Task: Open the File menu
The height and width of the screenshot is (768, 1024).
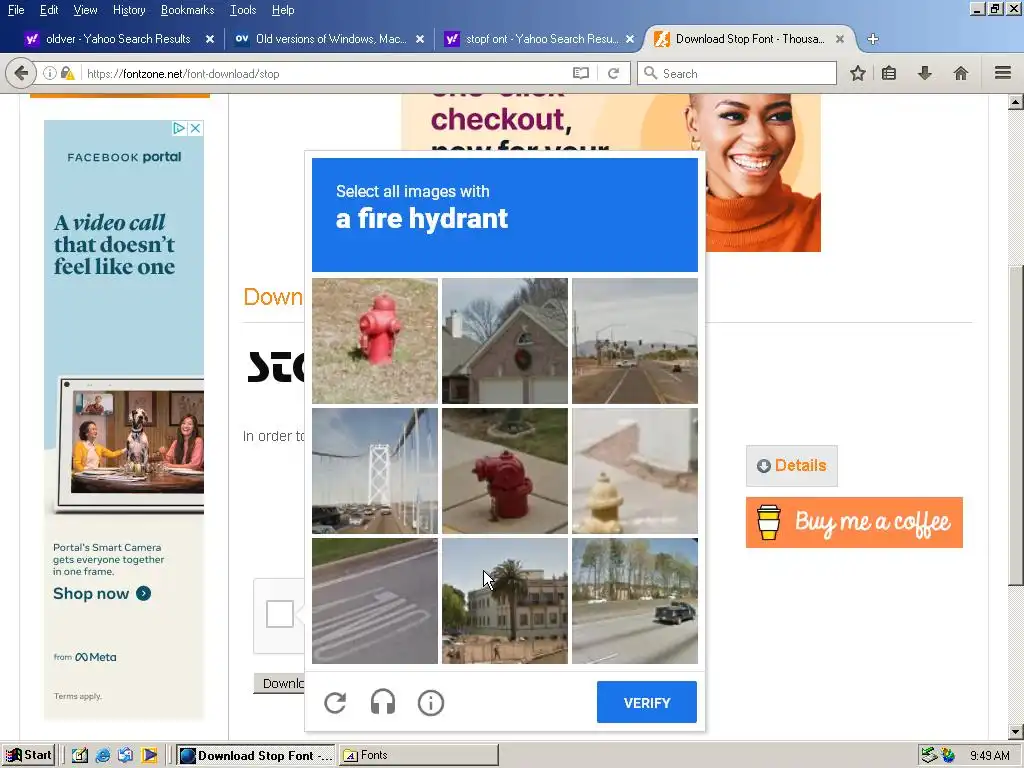Action: 16,10
